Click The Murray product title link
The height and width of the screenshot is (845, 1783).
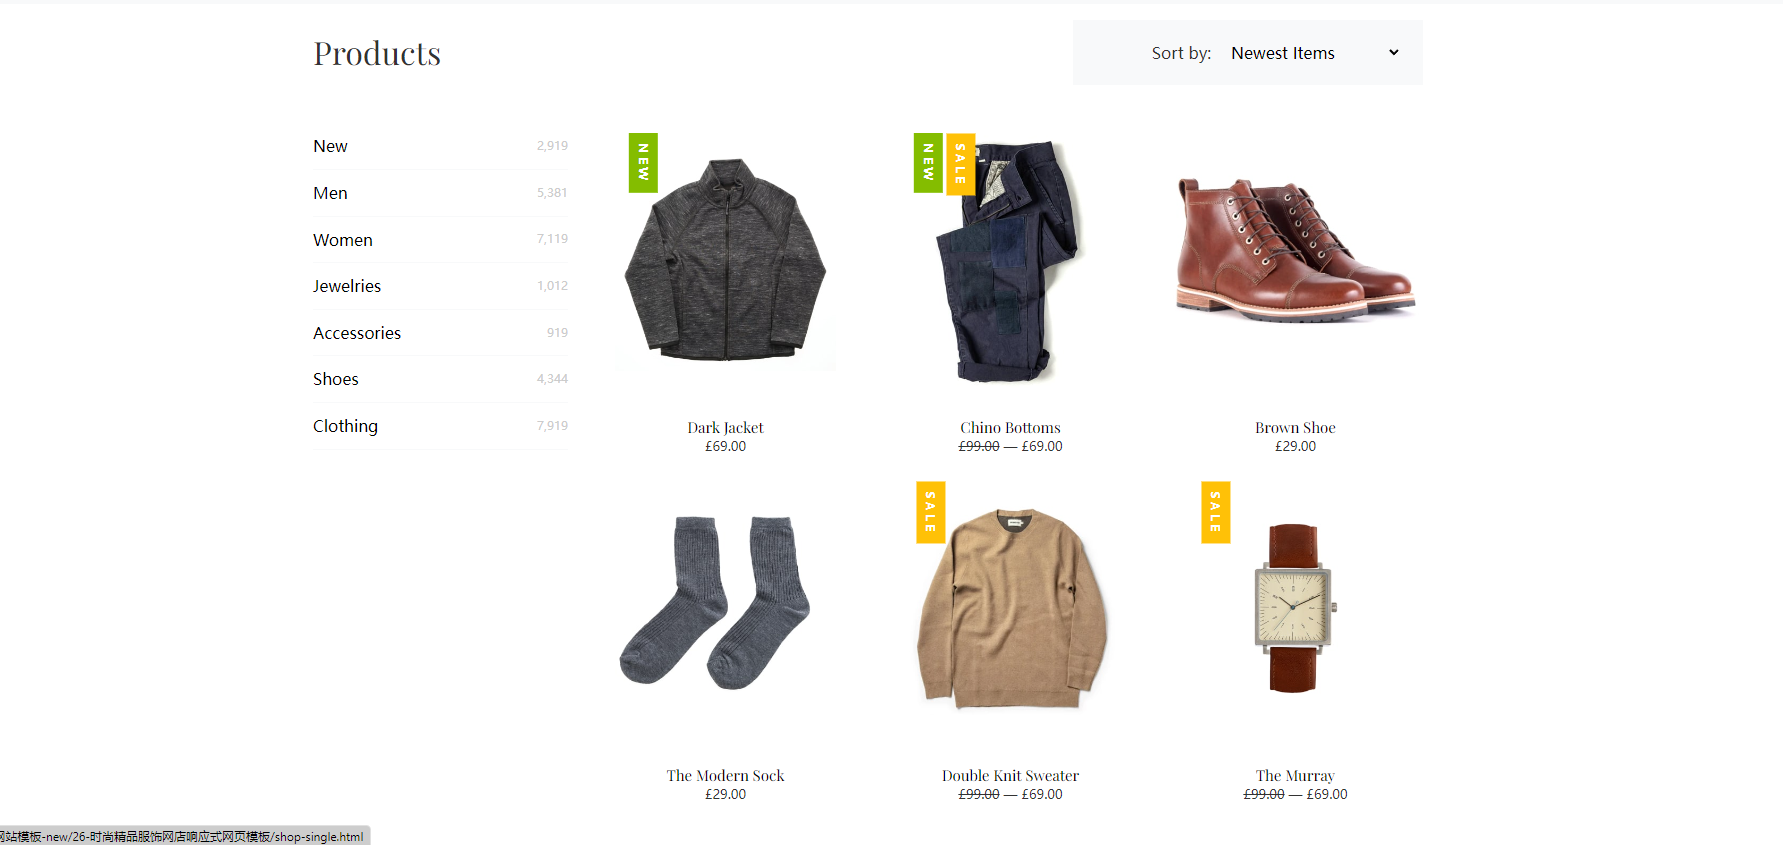[1295, 776]
